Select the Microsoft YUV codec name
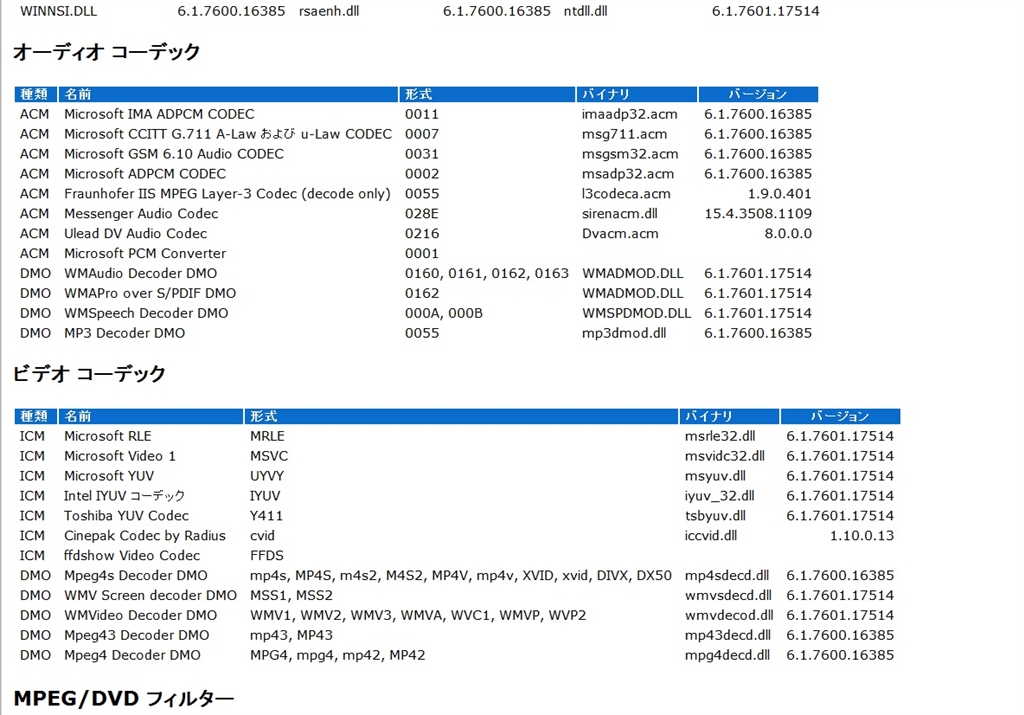 tap(109, 476)
